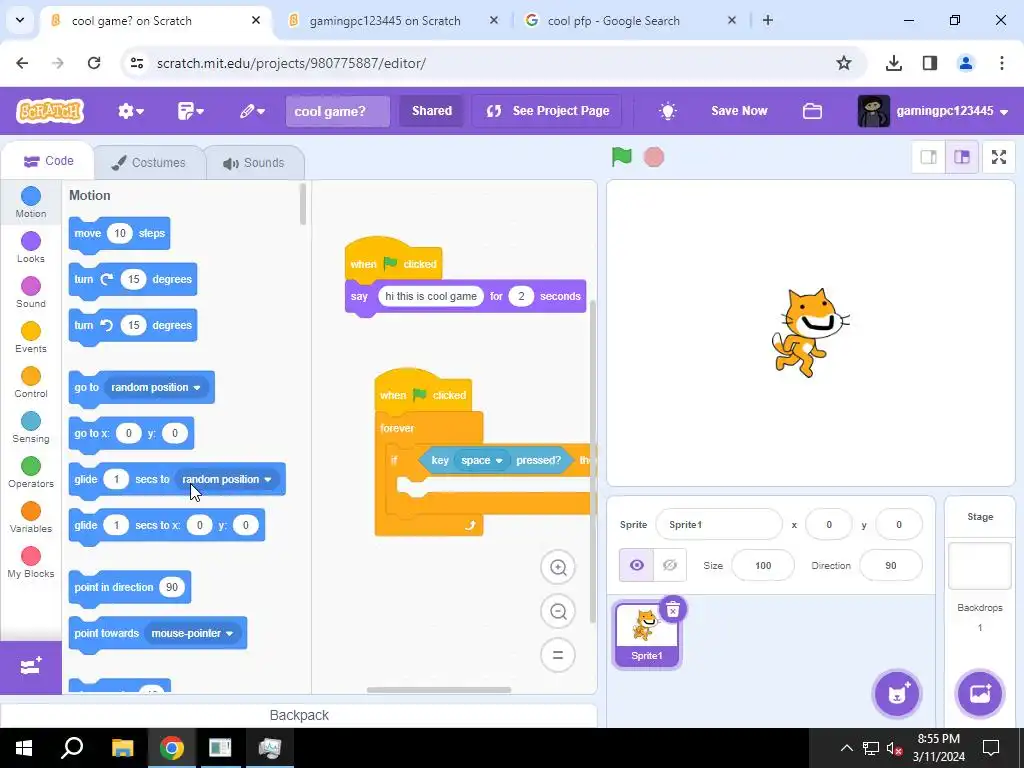Open the File menu icon
1024x768 pixels.
[190, 111]
